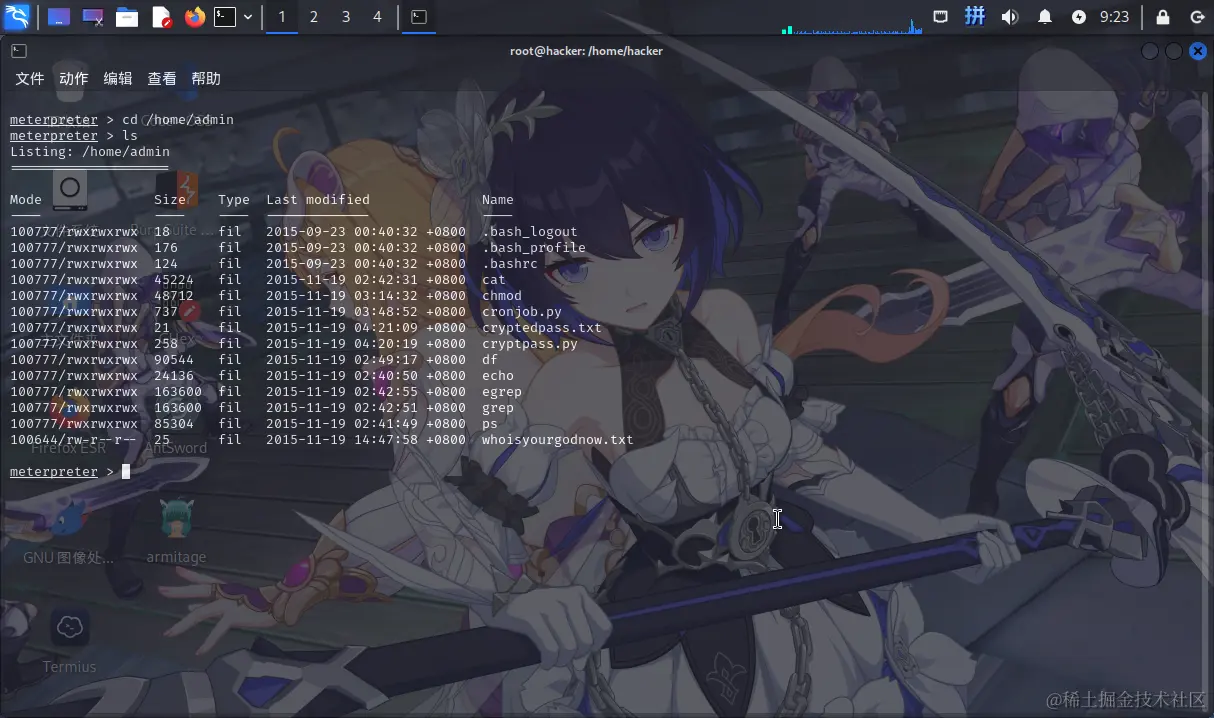Click the log out panel icon
This screenshot has width=1214, height=718.
[1197, 17]
